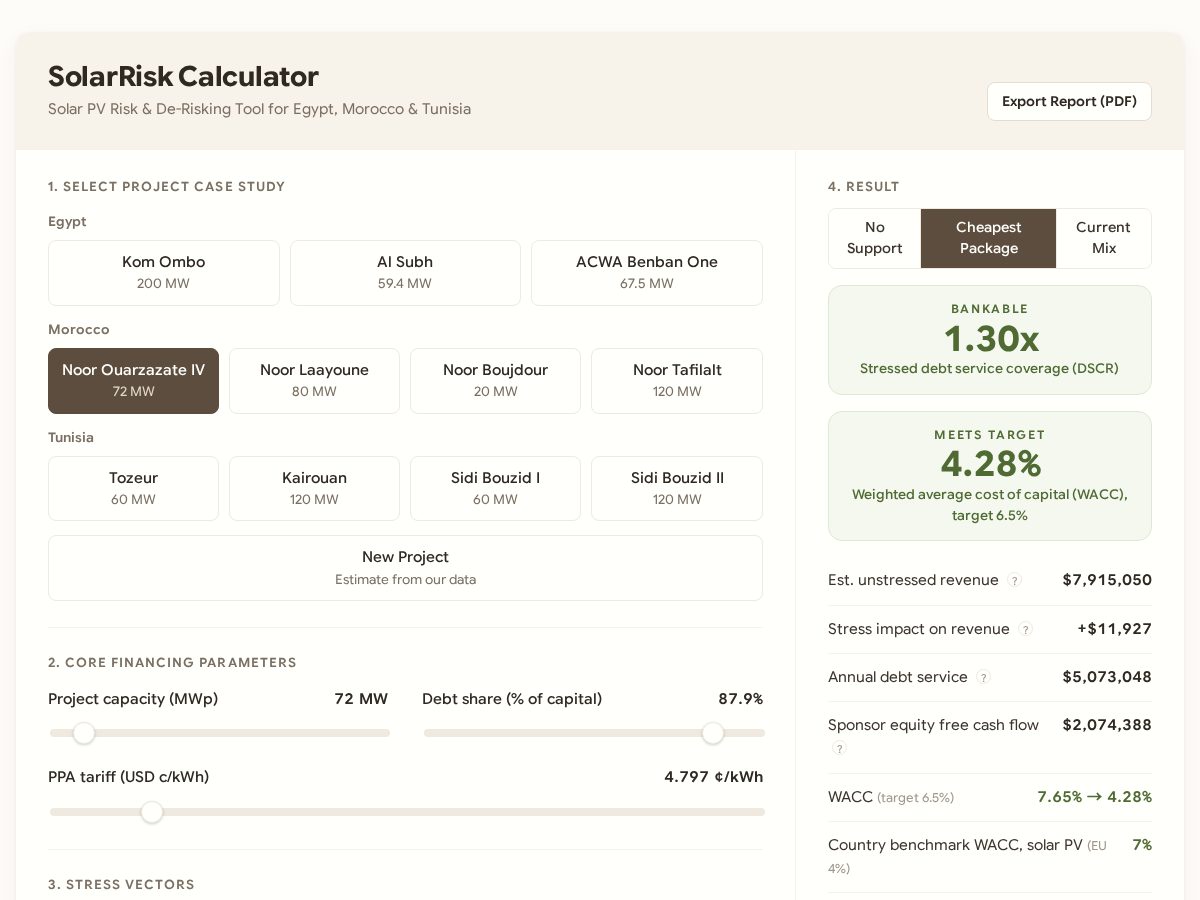The width and height of the screenshot is (1200, 900).
Task: Open help icon under Sponsor equity free cash flow
Action: point(839,749)
